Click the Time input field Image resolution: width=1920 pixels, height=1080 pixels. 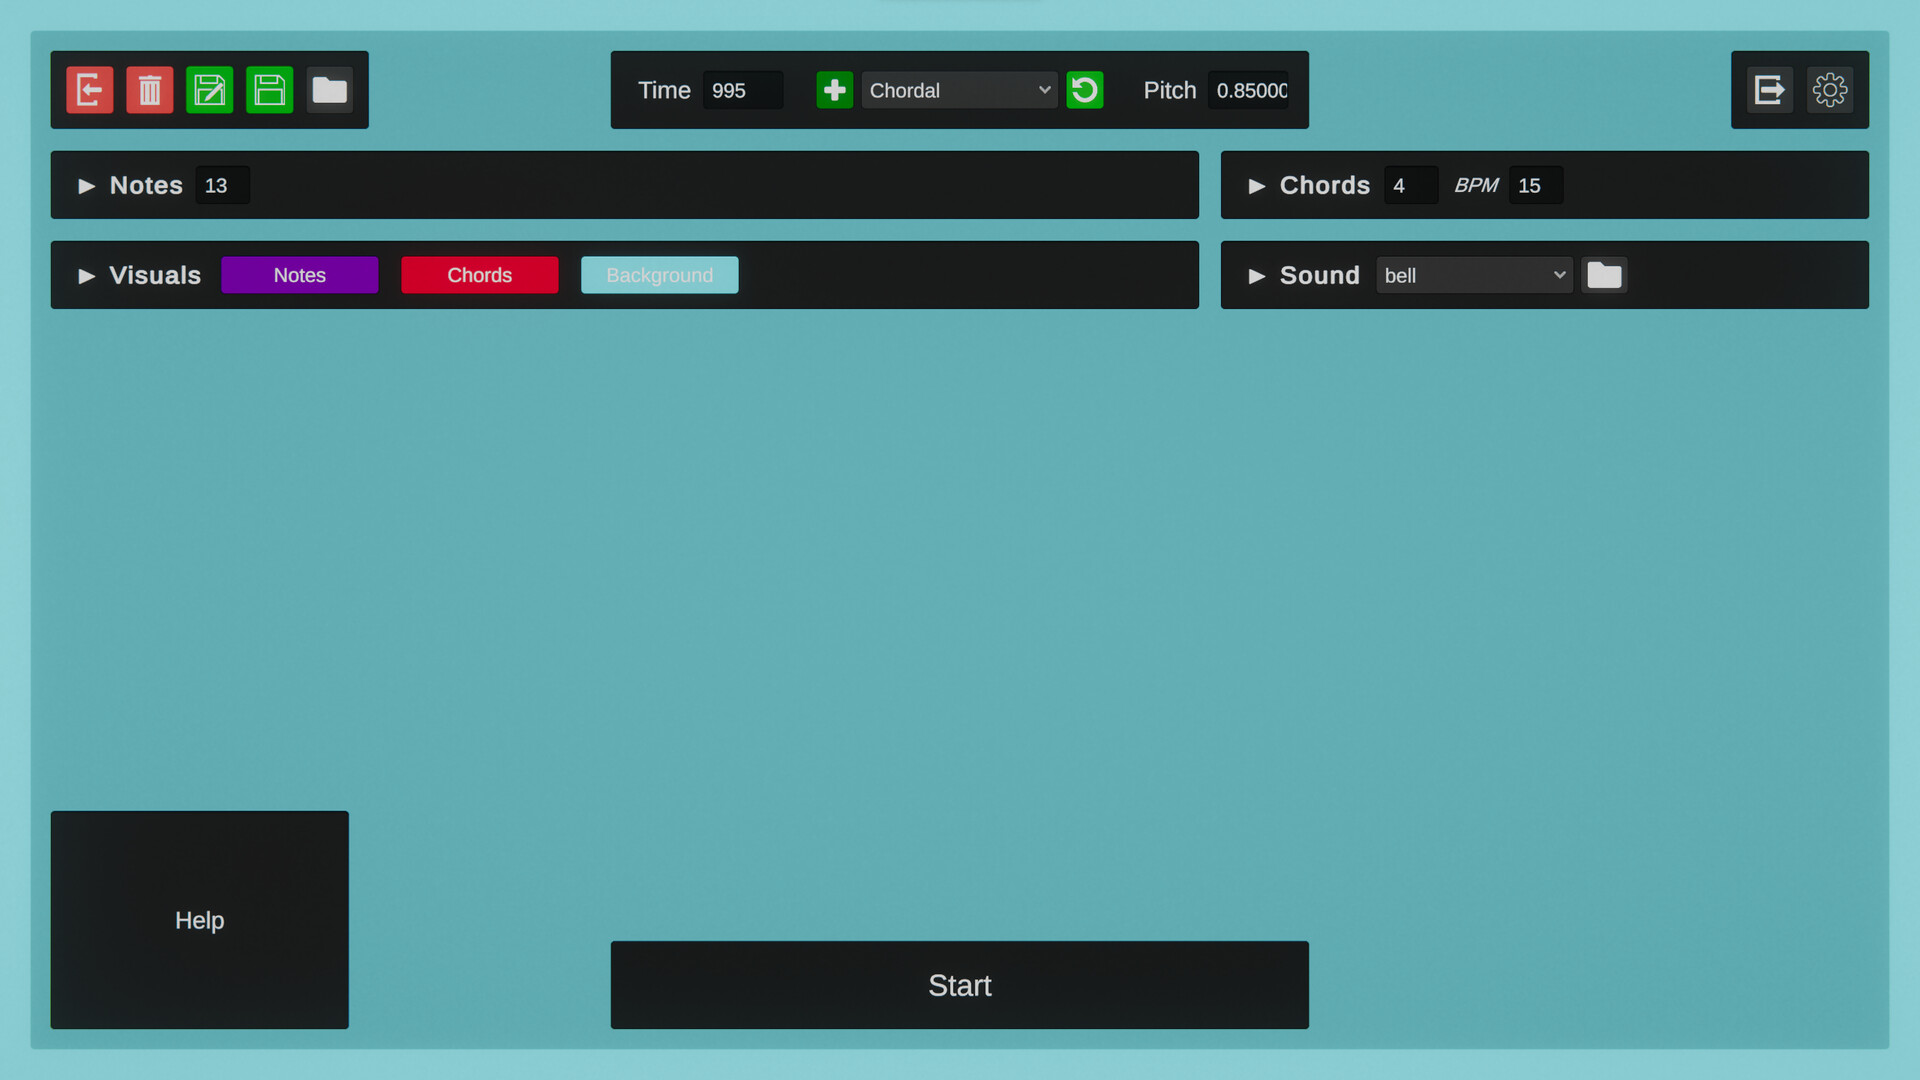742,90
